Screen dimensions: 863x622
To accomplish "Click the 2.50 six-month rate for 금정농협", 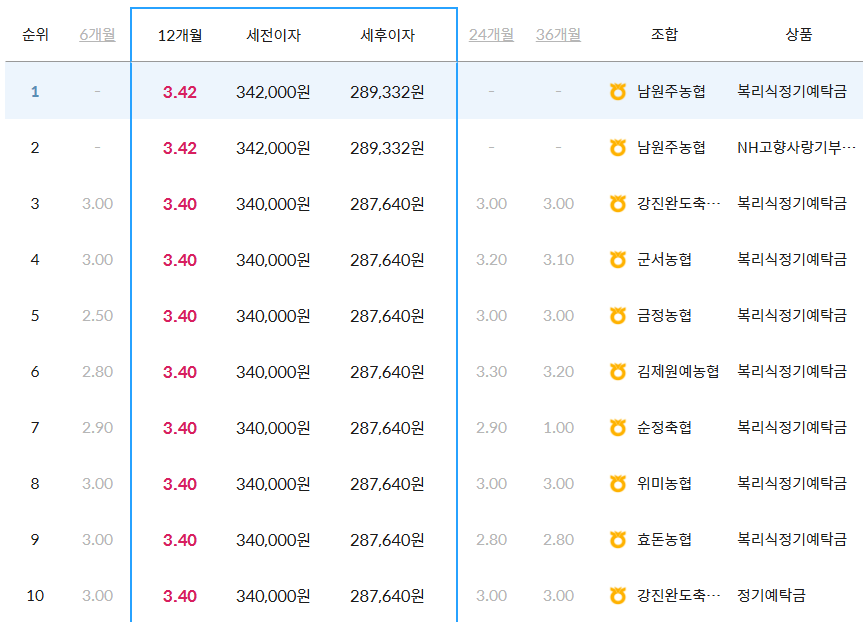I will [97, 316].
